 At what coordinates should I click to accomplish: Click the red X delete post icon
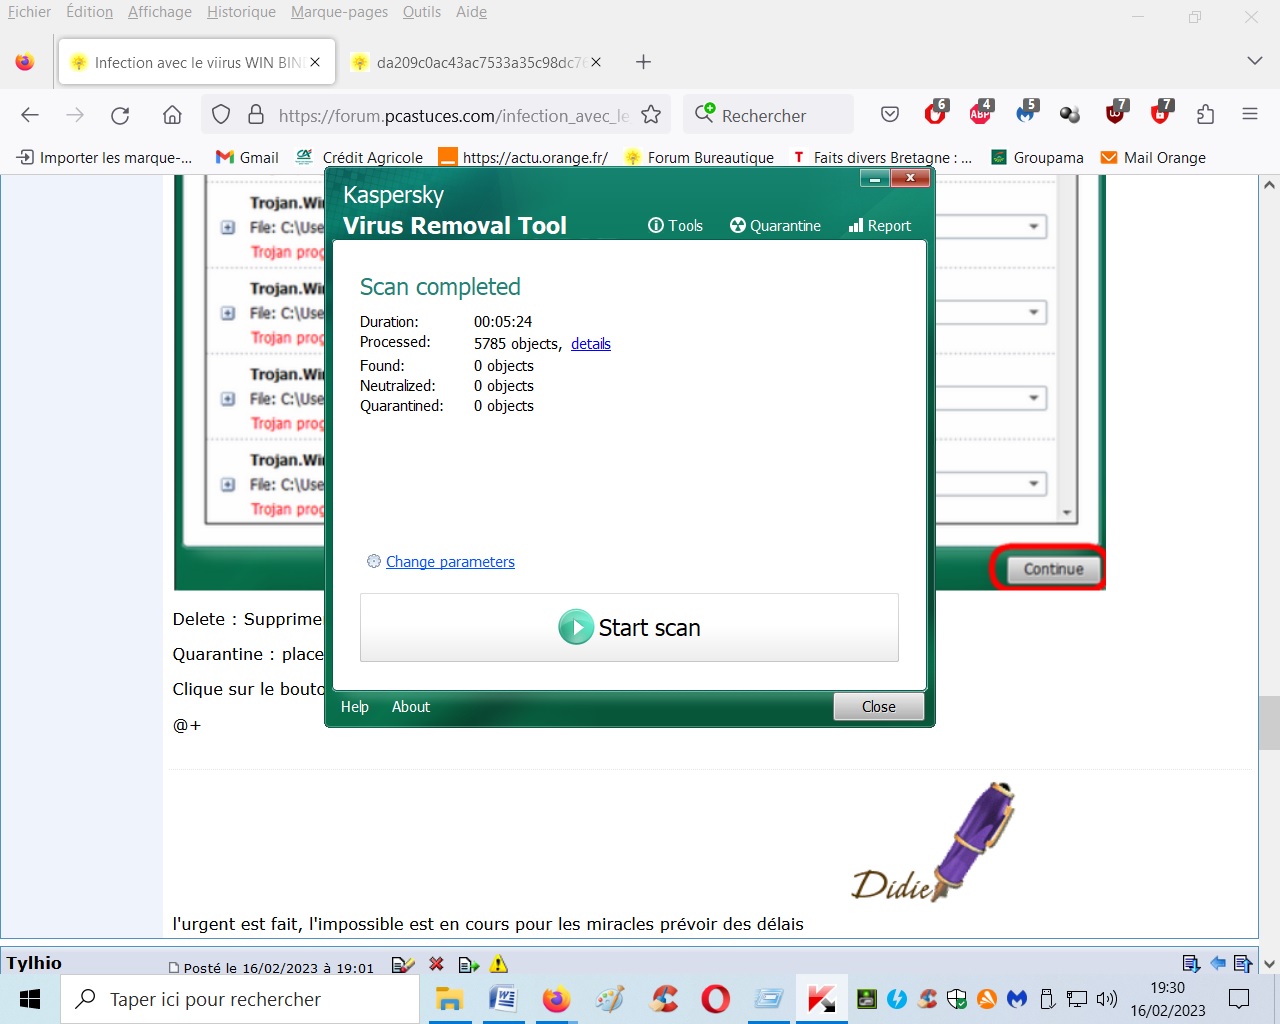pyautogui.click(x=436, y=964)
